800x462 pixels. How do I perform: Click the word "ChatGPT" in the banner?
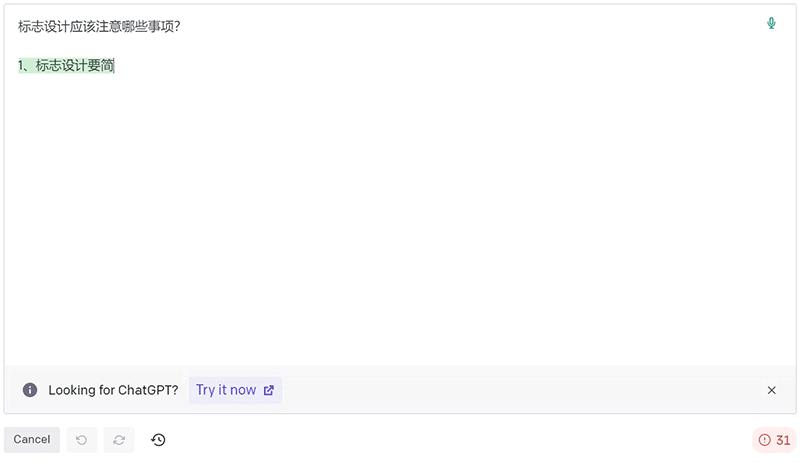[147, 390]
